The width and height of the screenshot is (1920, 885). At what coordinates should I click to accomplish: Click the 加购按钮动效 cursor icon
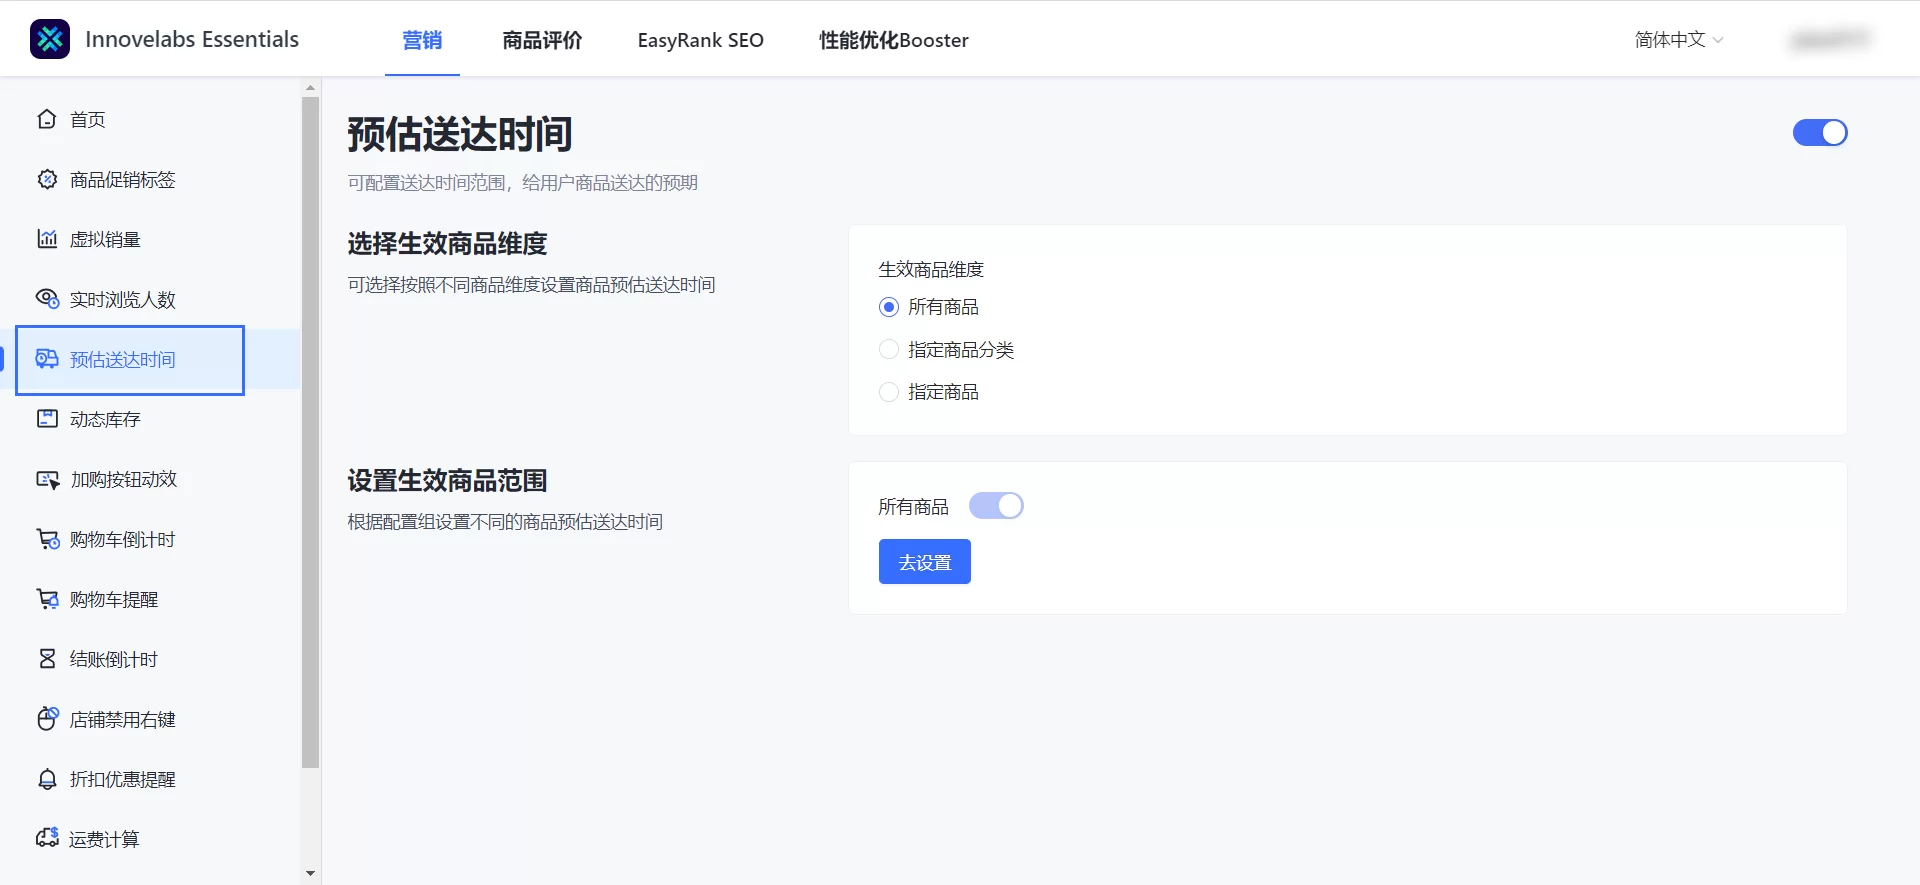[47, 479]
